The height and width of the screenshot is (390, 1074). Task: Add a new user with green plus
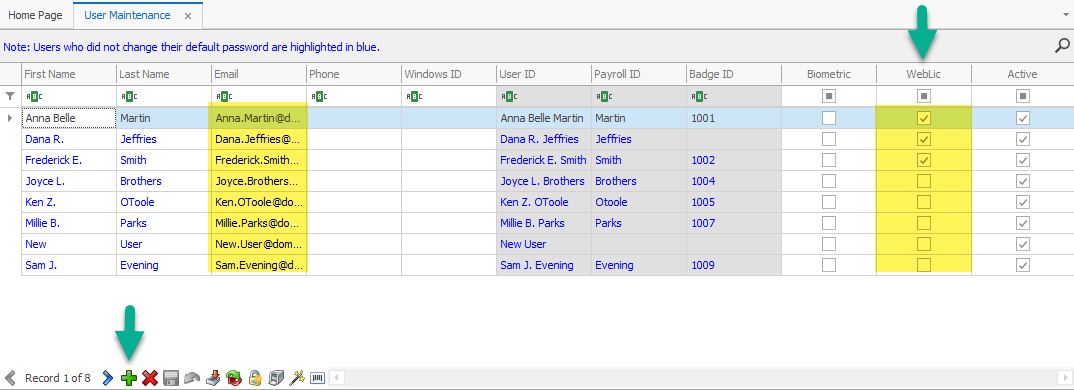click(128, 378)
